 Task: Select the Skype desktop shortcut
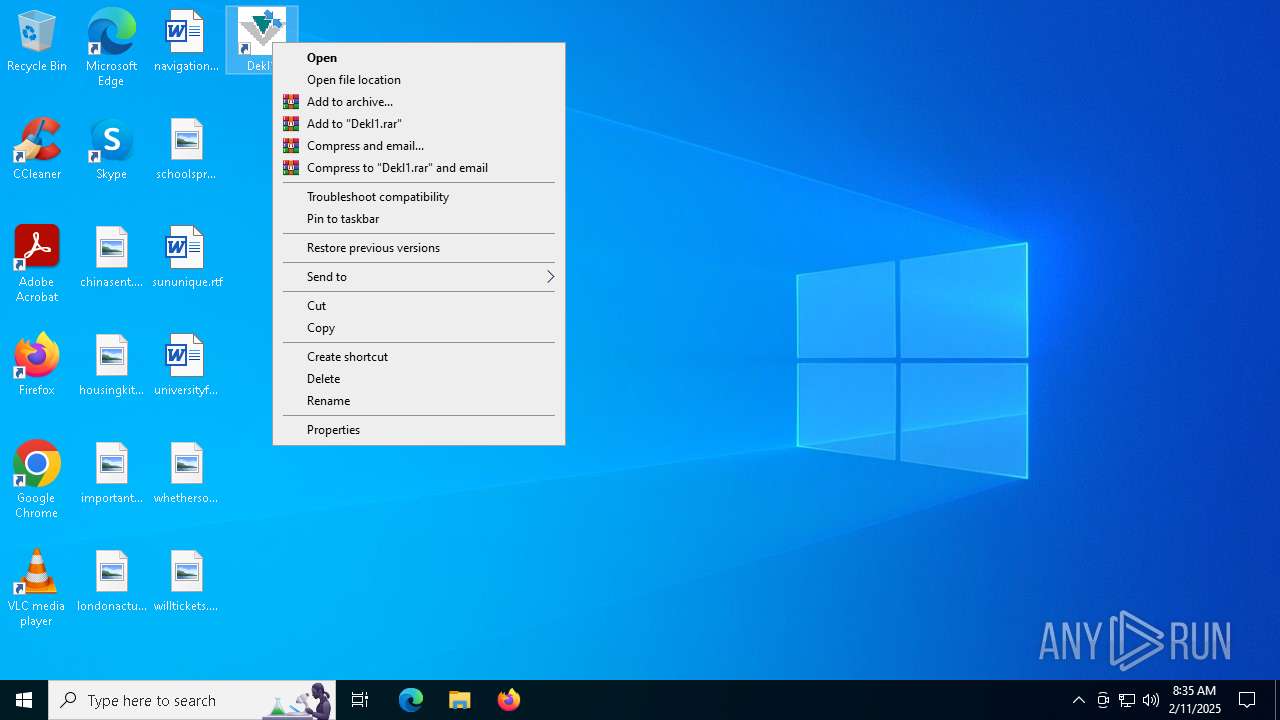click(x=111, y=150)
